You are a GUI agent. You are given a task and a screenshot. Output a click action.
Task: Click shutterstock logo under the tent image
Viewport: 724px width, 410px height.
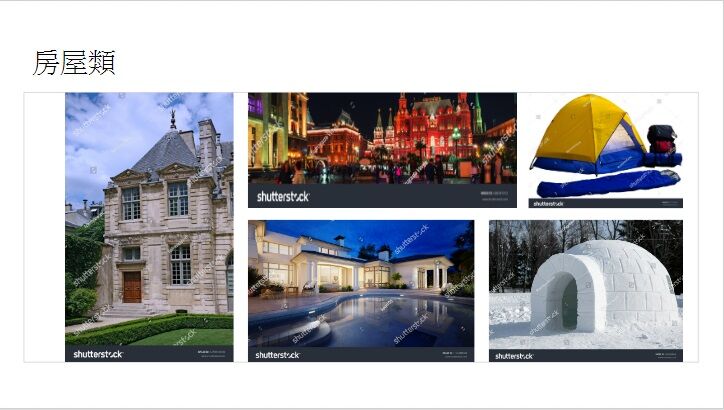(x=548, y=204)
